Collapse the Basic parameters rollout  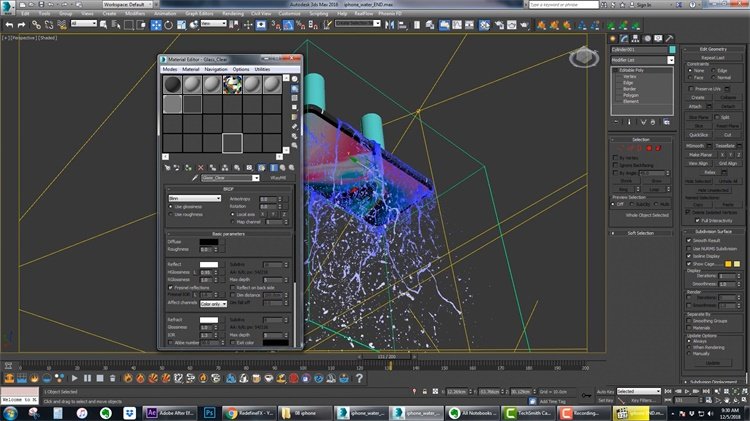pos(229,234)
